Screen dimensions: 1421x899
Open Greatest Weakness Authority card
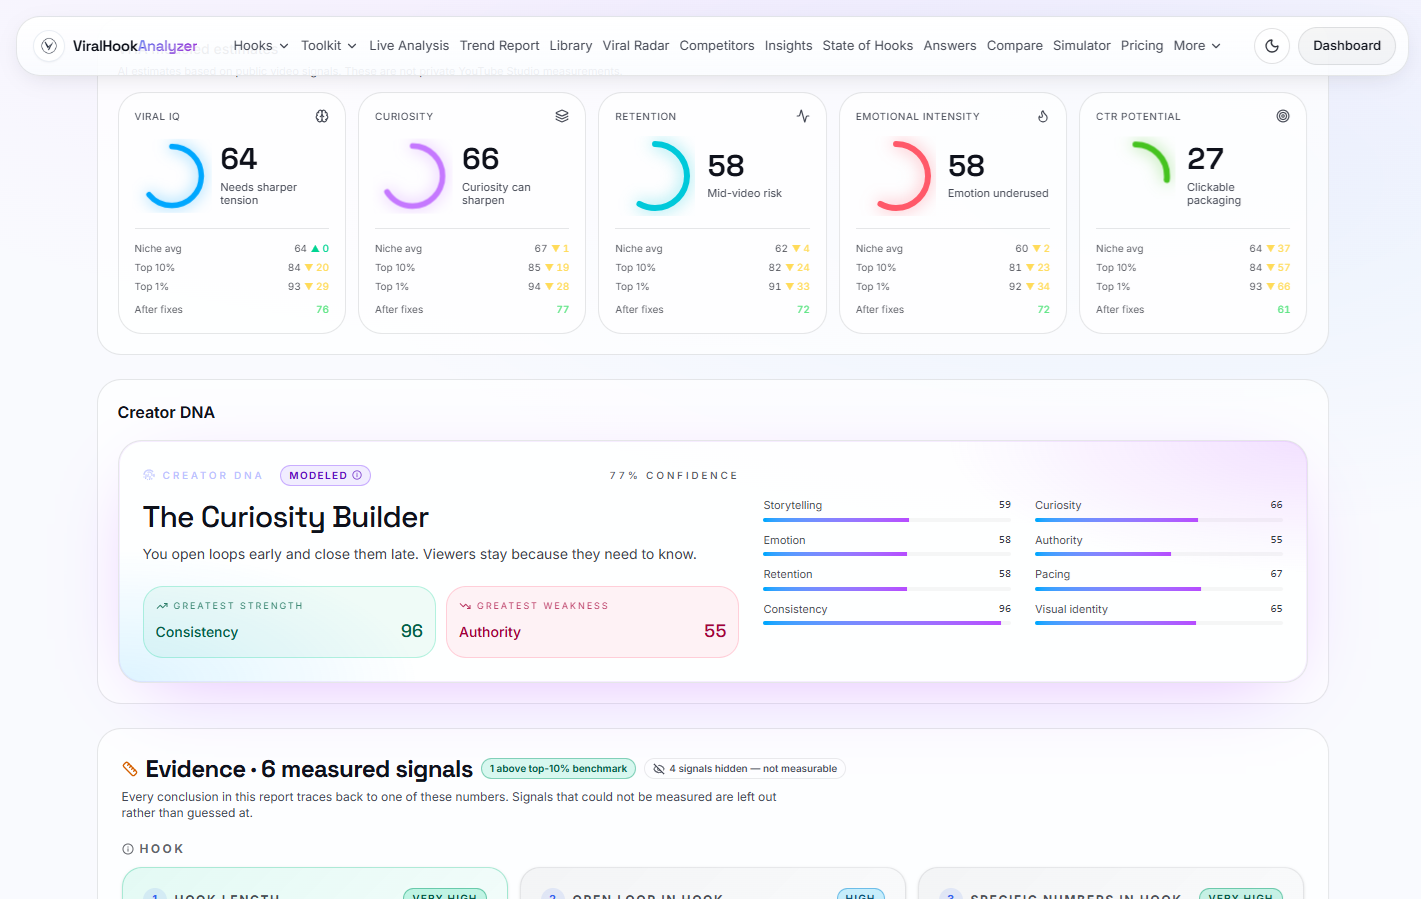click(x=592, y=622)
